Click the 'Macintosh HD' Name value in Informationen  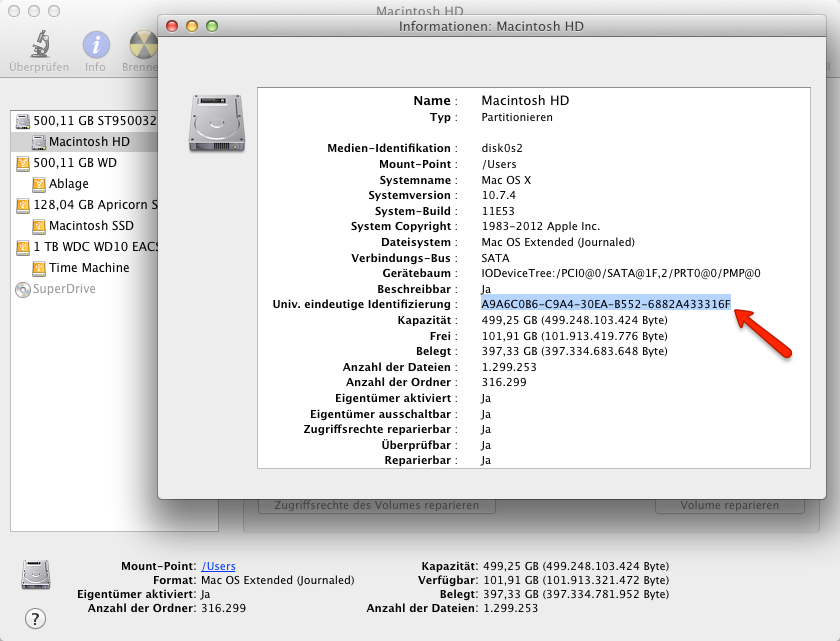(x=525, y=101)
